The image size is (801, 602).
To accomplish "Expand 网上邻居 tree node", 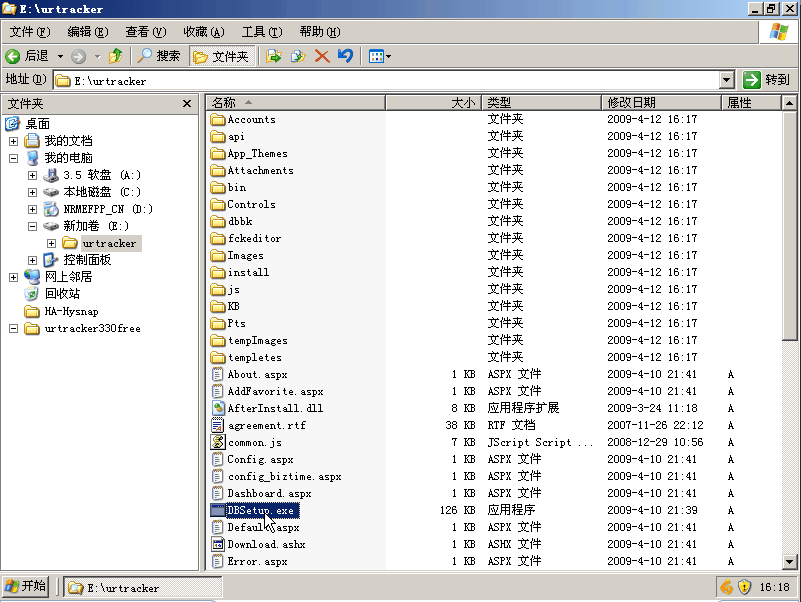I will (x=13, y=277).
